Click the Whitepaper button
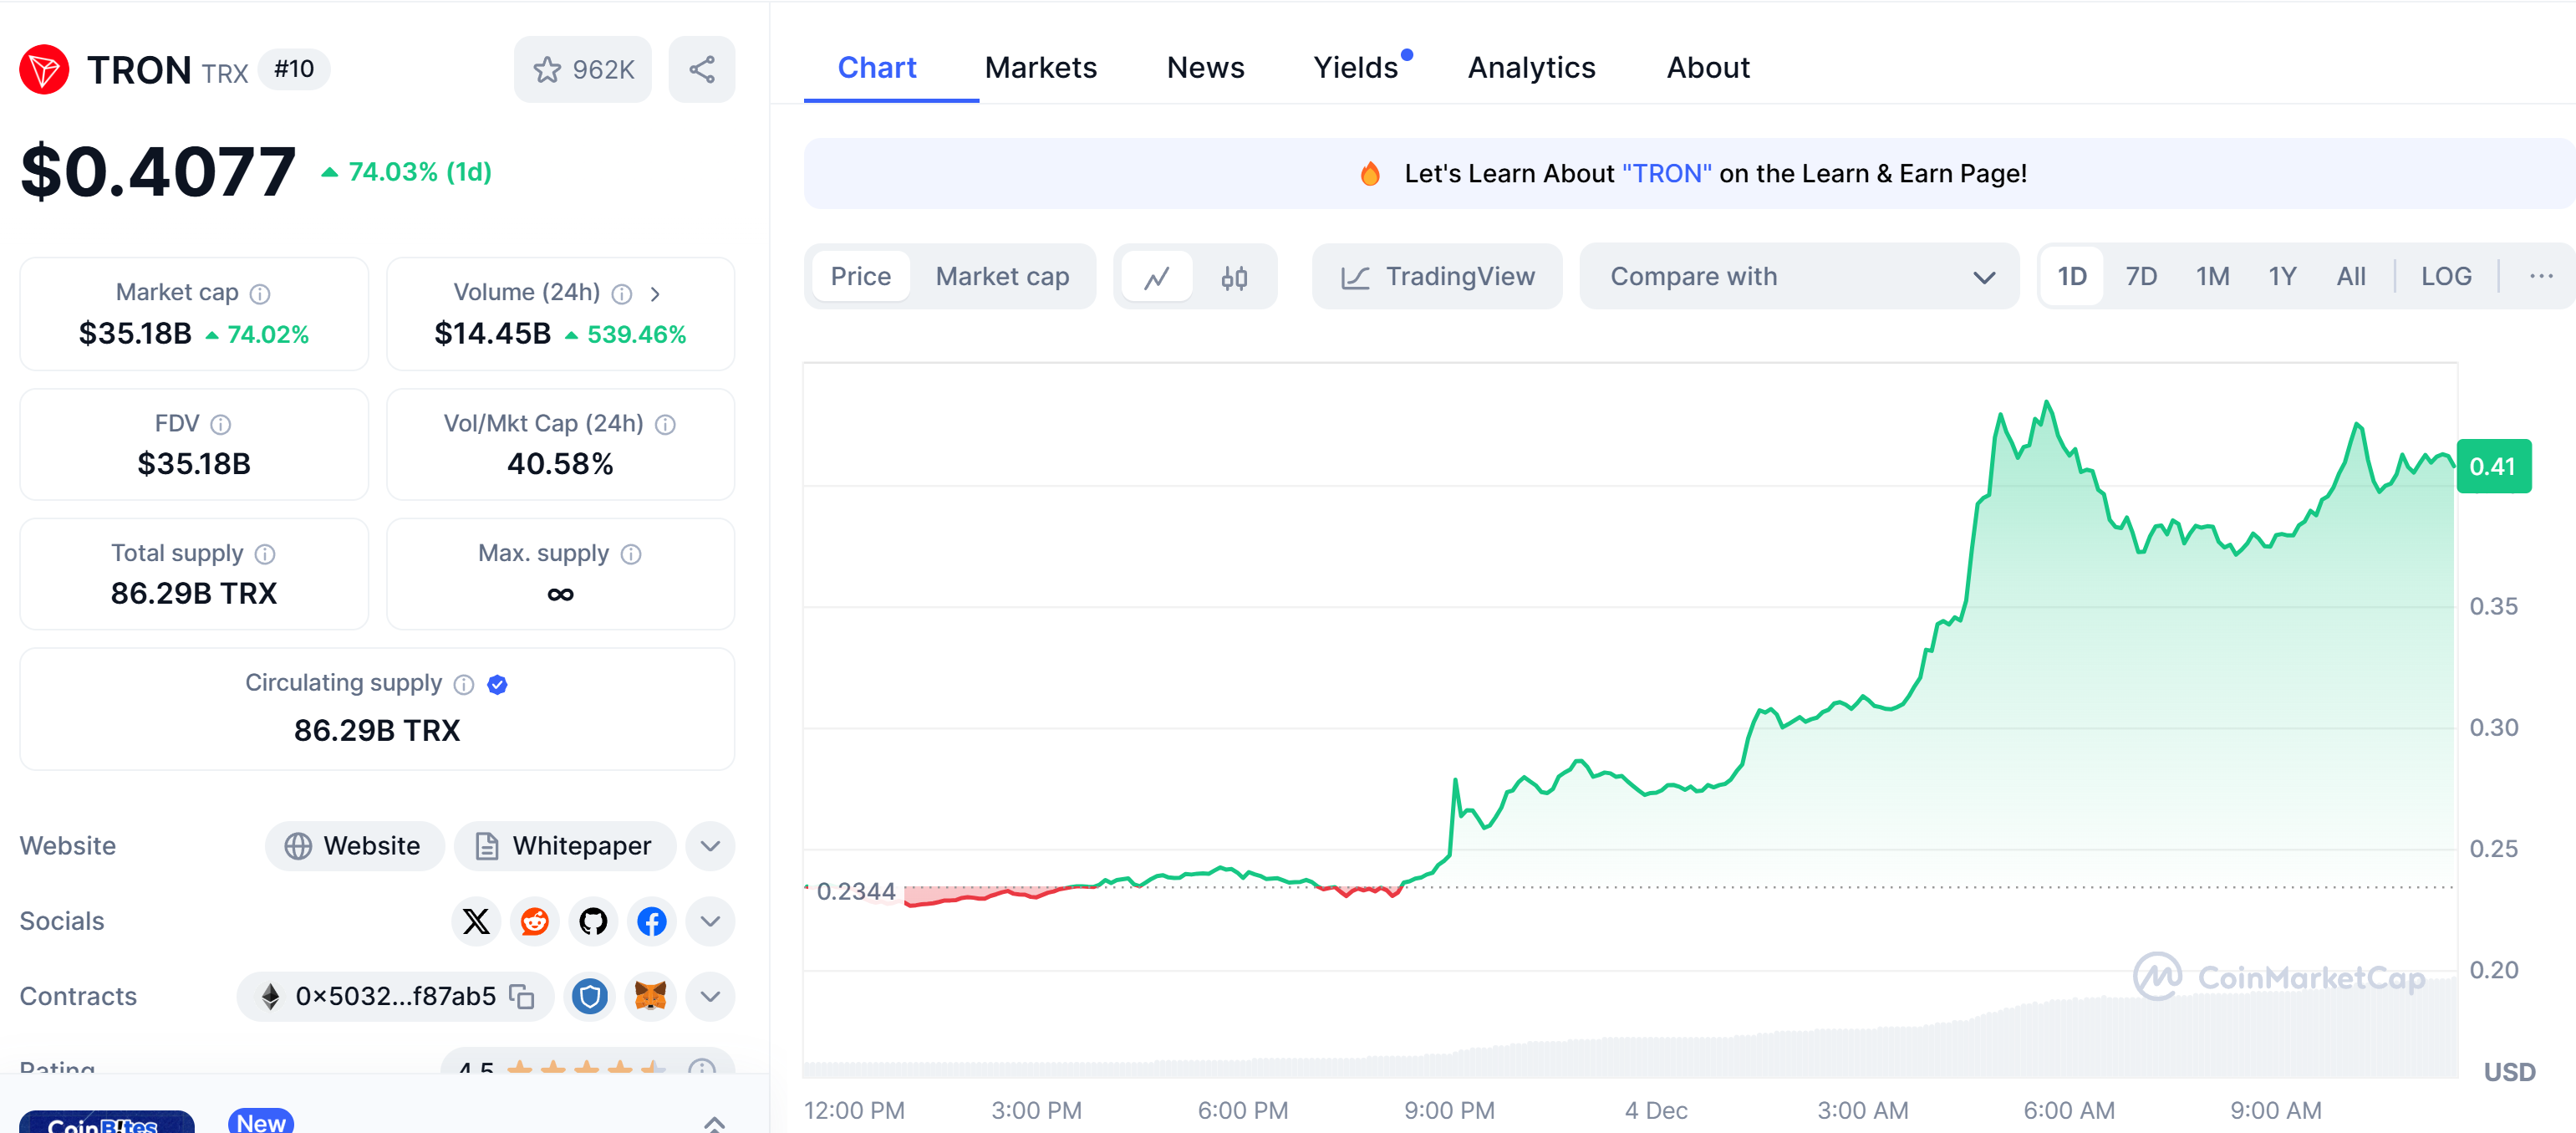This screenshot has width=2576, height=1133. (x=564, y=846)
